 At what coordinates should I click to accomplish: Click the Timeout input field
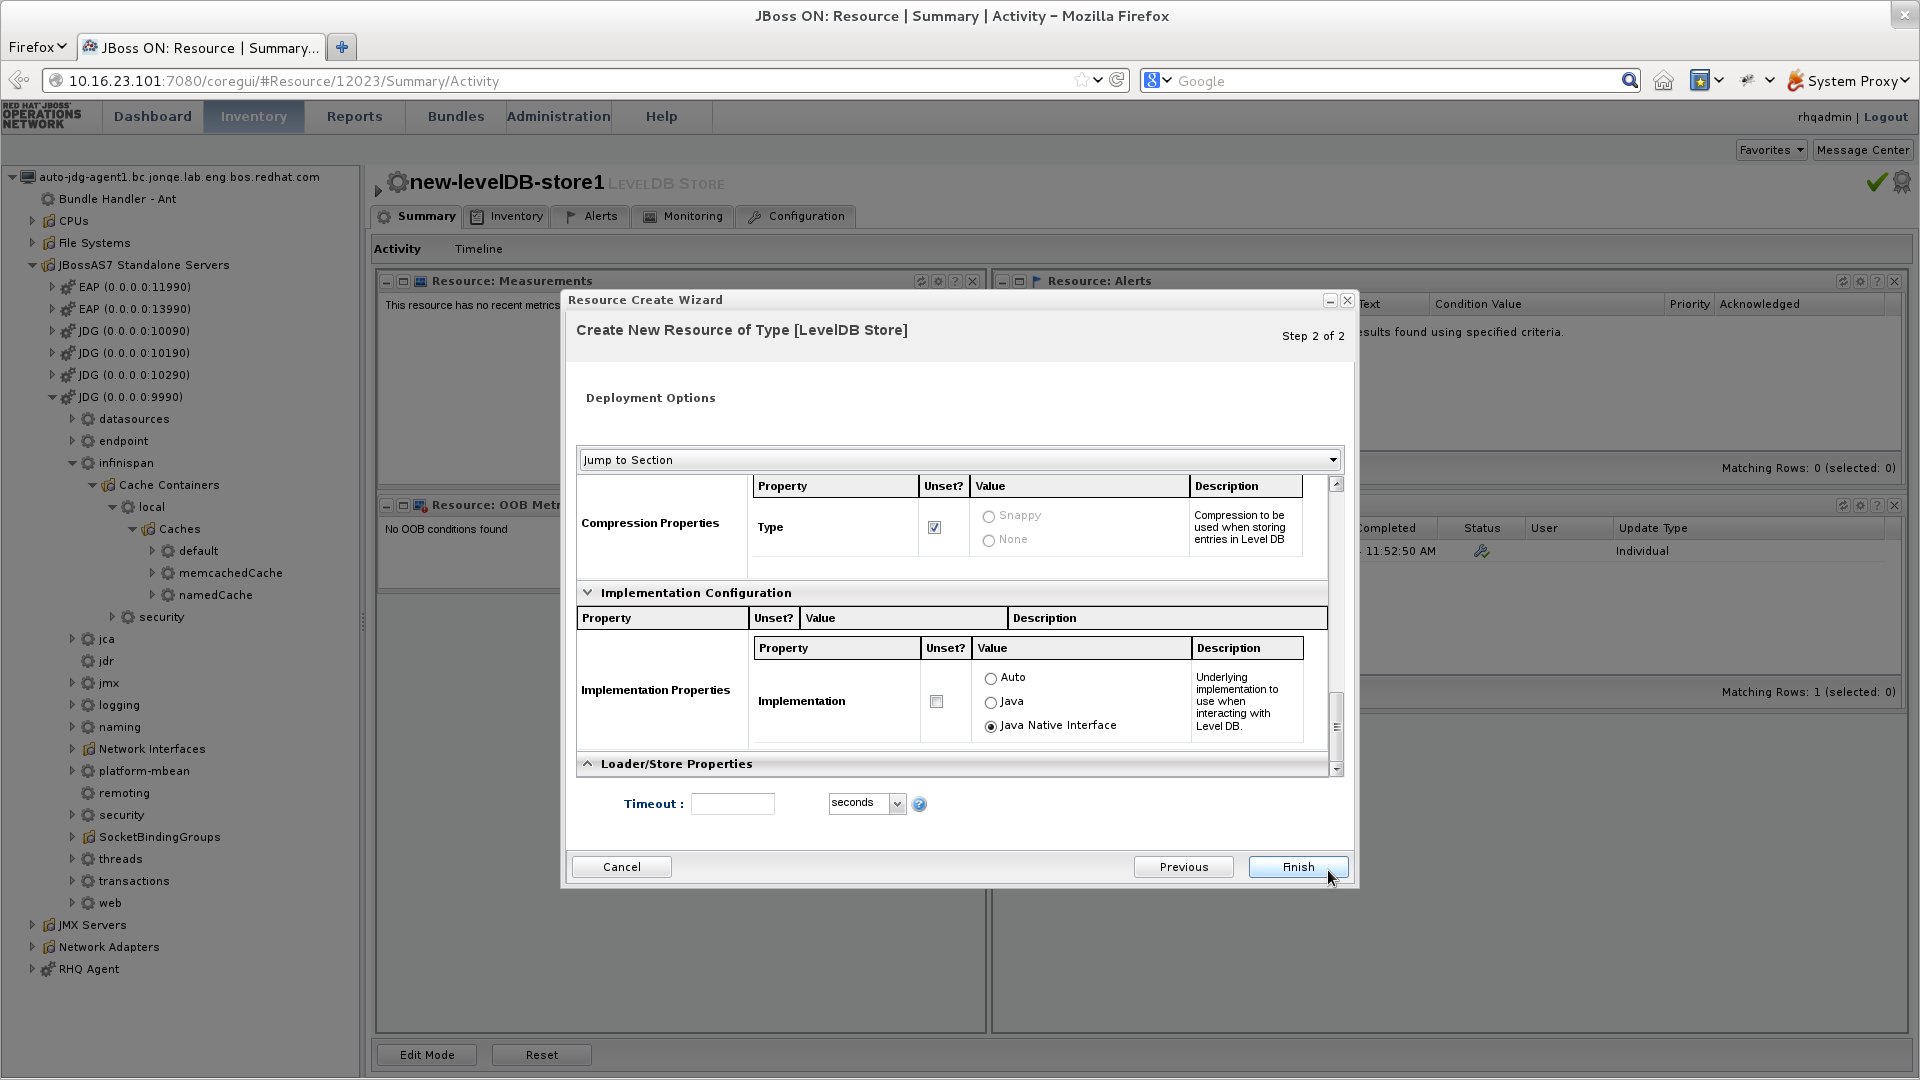[732, 803]
